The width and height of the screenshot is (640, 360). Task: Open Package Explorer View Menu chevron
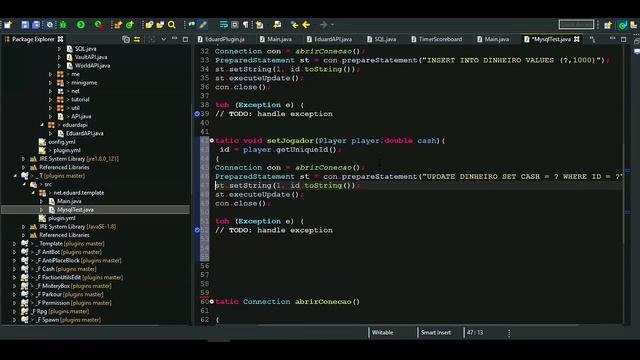[x=163, y=39]
